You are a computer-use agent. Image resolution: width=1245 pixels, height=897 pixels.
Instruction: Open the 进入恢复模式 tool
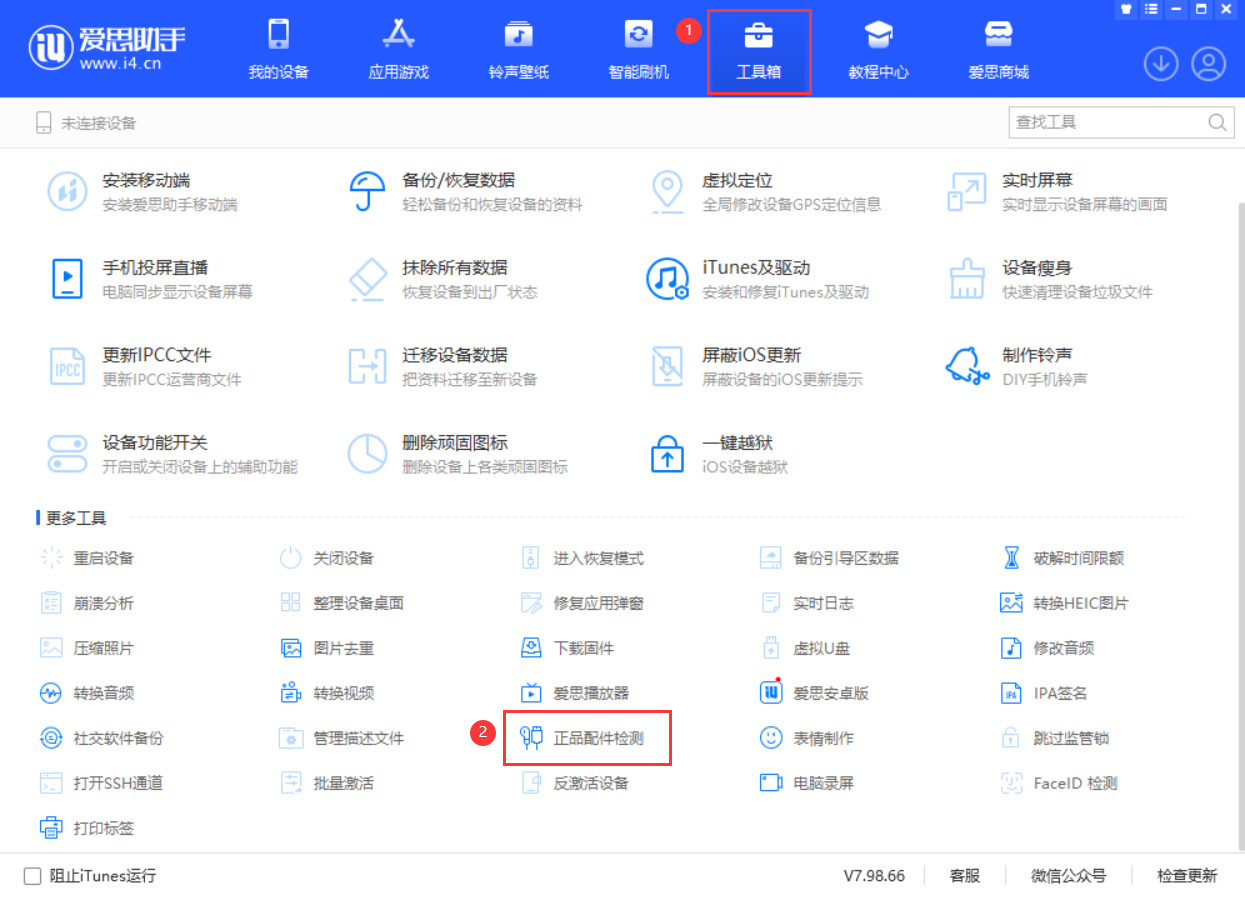coord(583,558)
